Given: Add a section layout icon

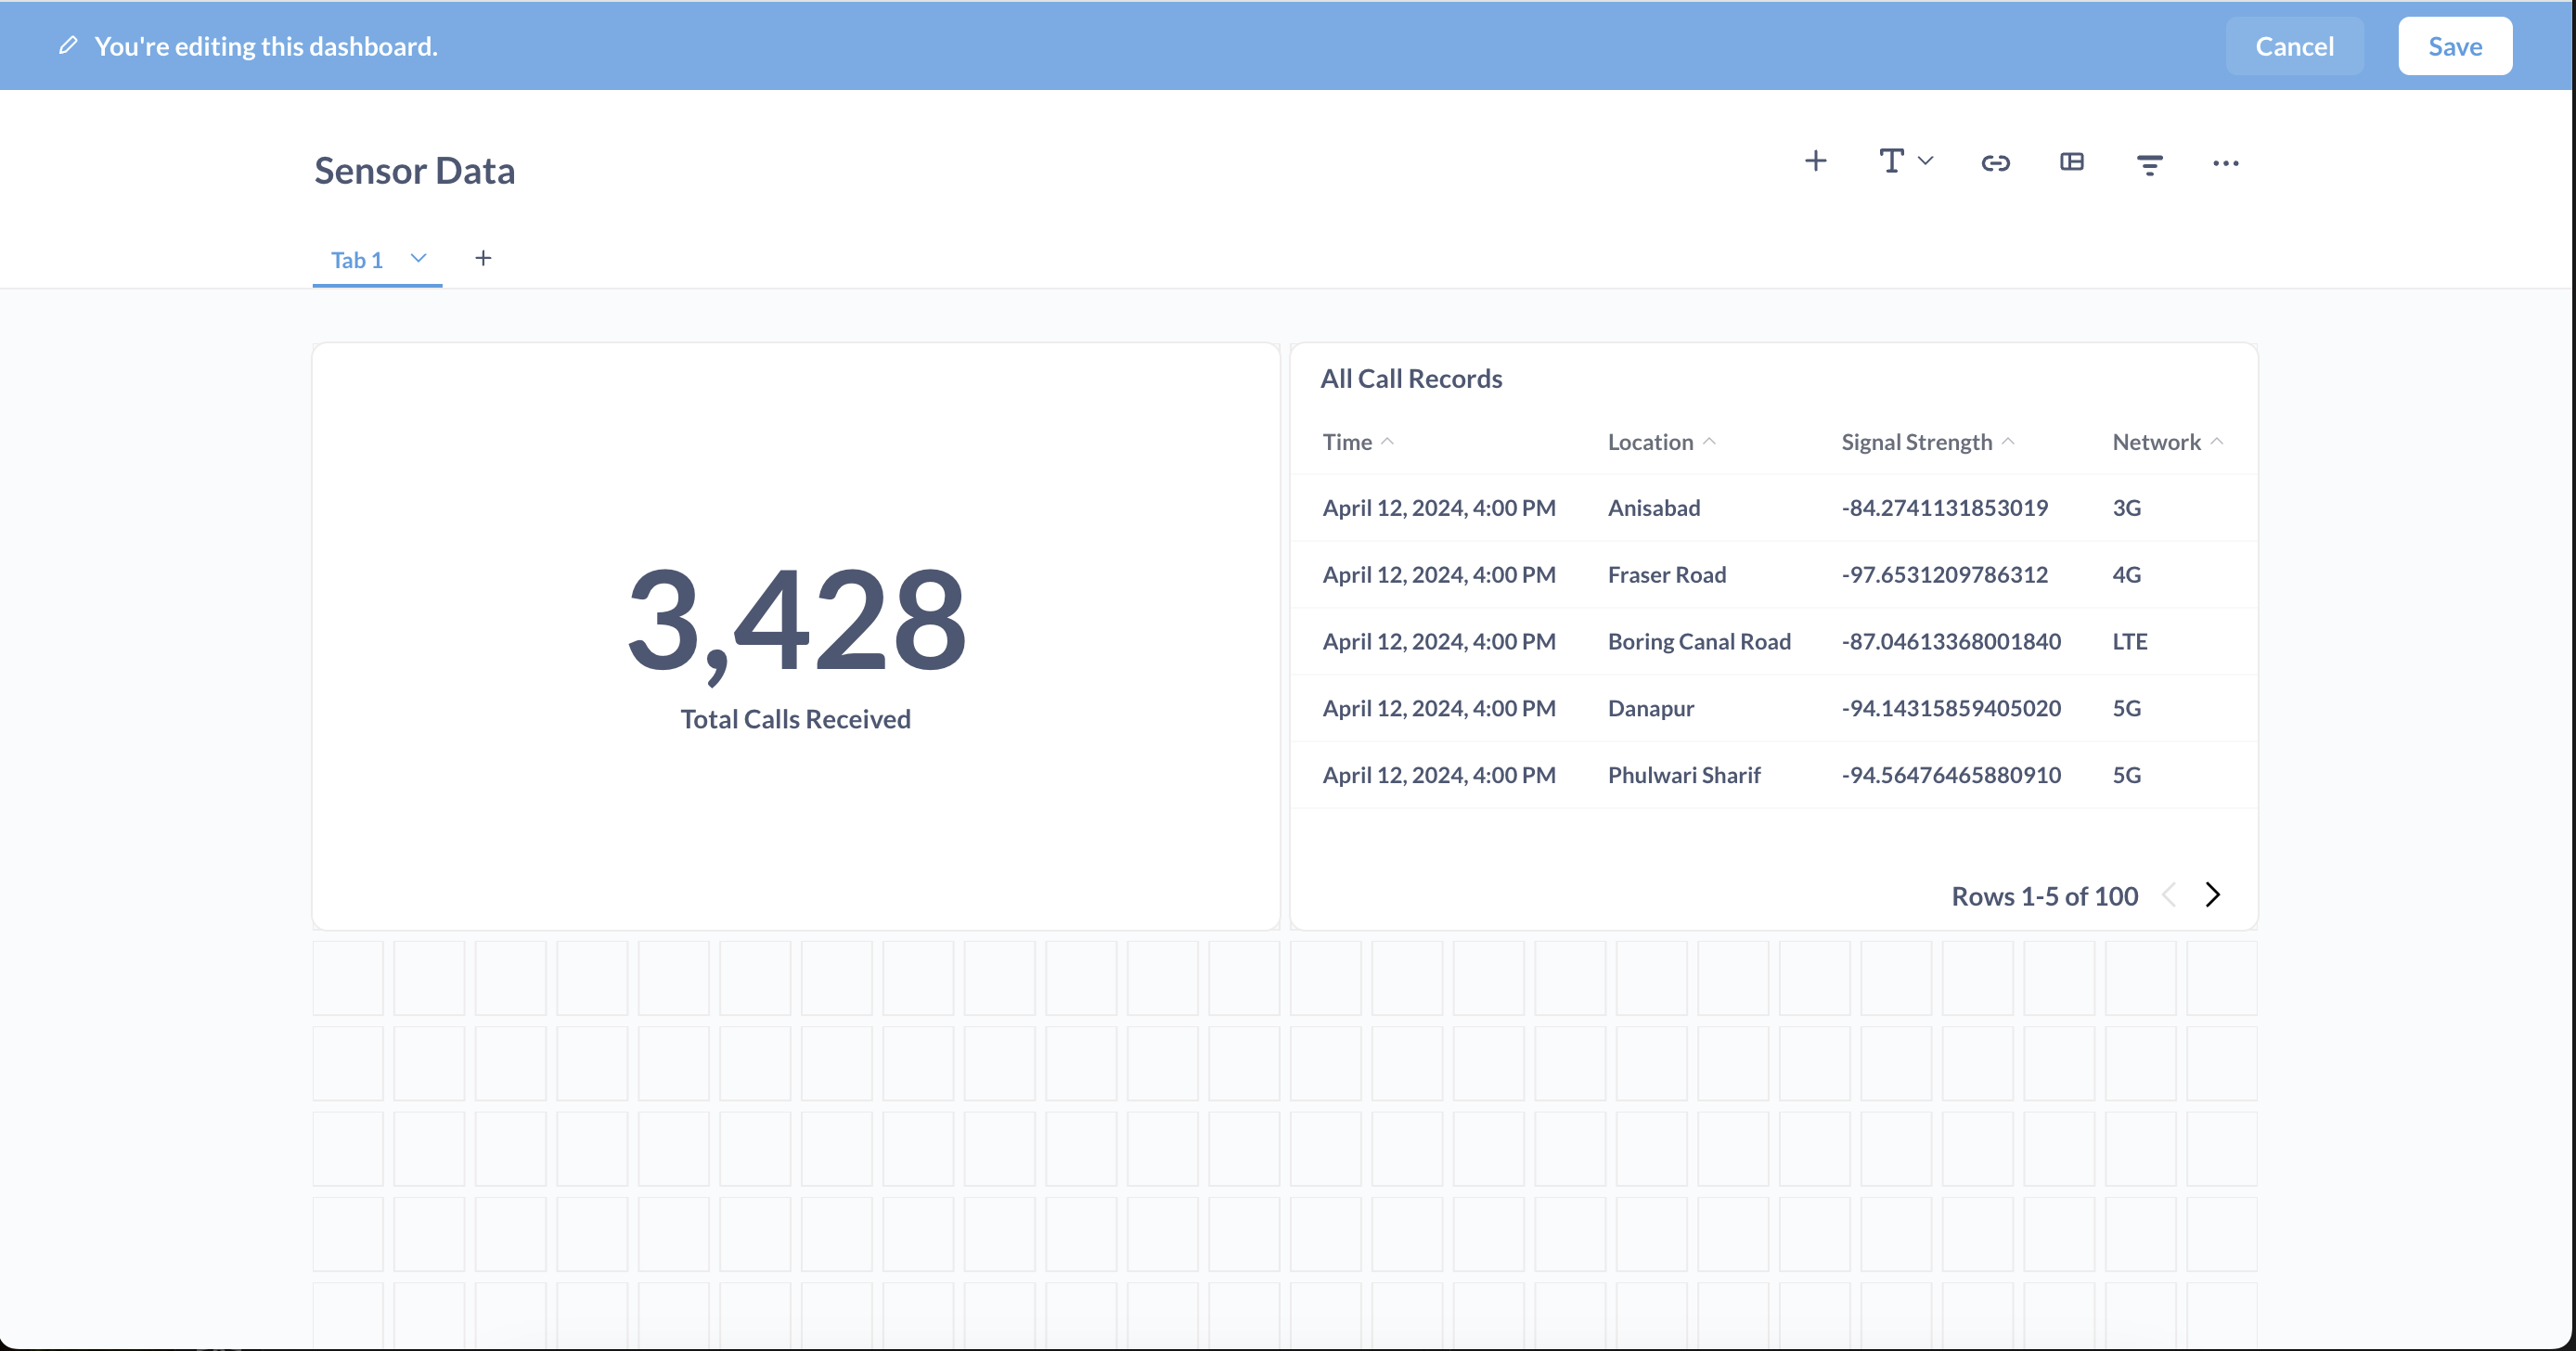Looking at the screenshot, I should click(x=2072, y=162).
